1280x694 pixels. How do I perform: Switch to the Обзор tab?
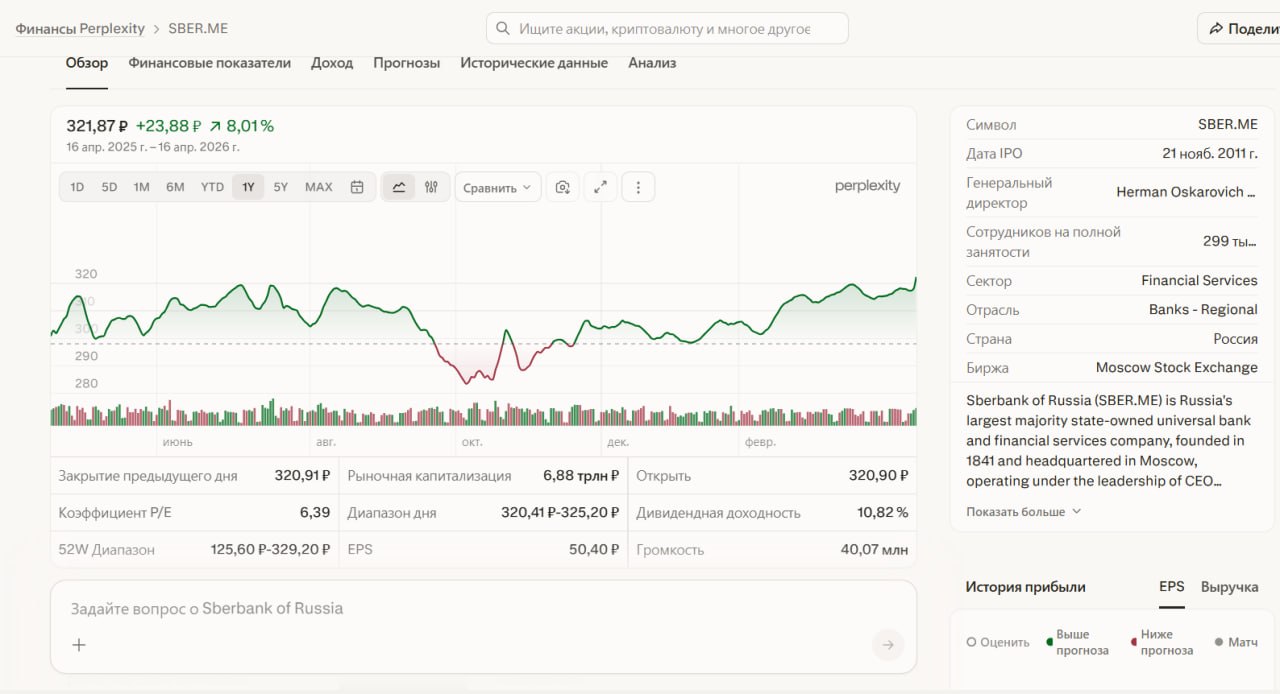[x=87, y=63]
